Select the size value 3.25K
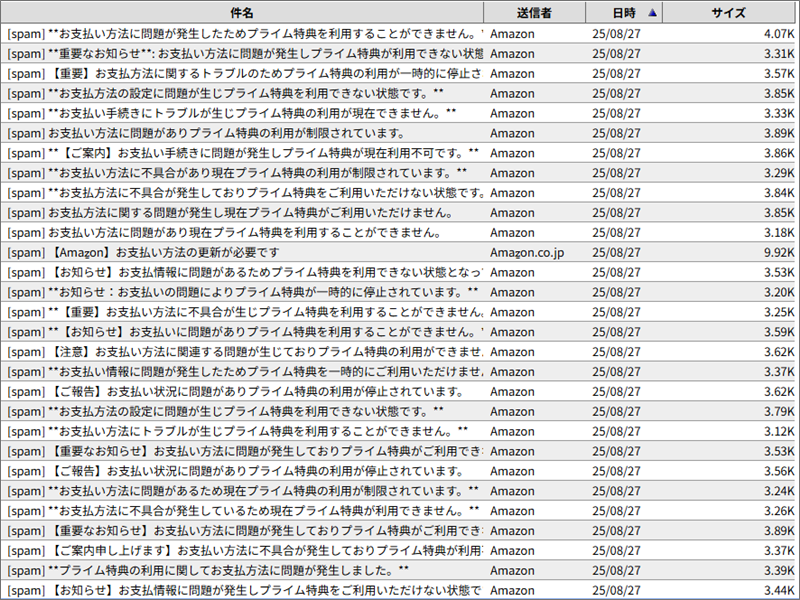 pos(779,312)
